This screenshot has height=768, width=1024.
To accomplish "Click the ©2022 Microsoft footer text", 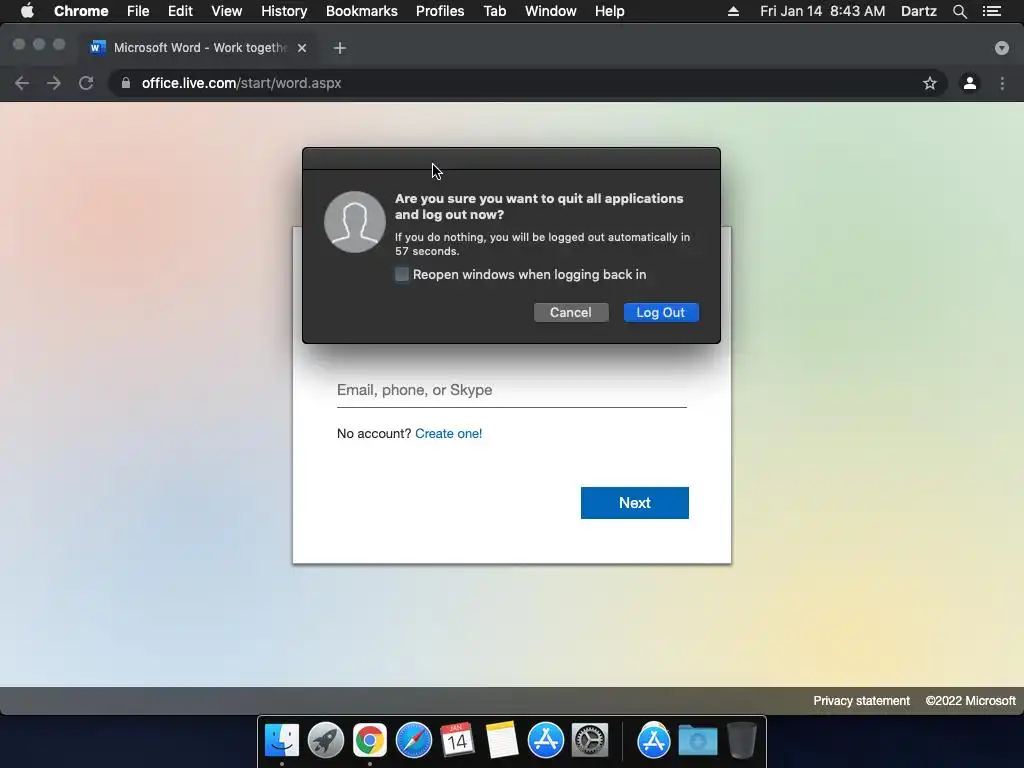I will [x=970, y=701].
